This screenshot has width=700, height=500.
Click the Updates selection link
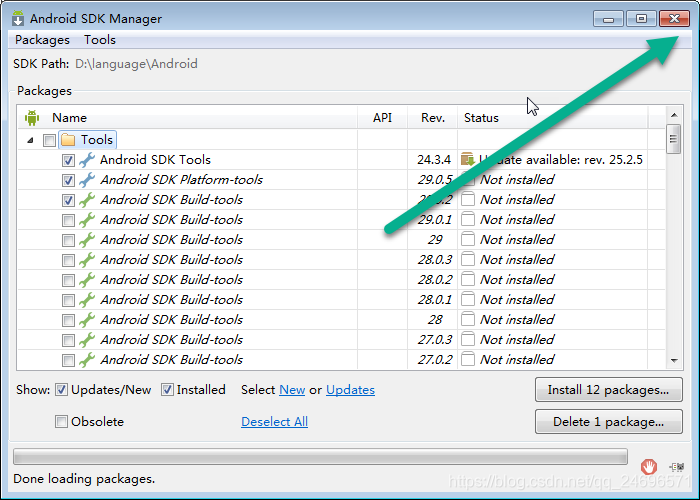pos(350,390)
